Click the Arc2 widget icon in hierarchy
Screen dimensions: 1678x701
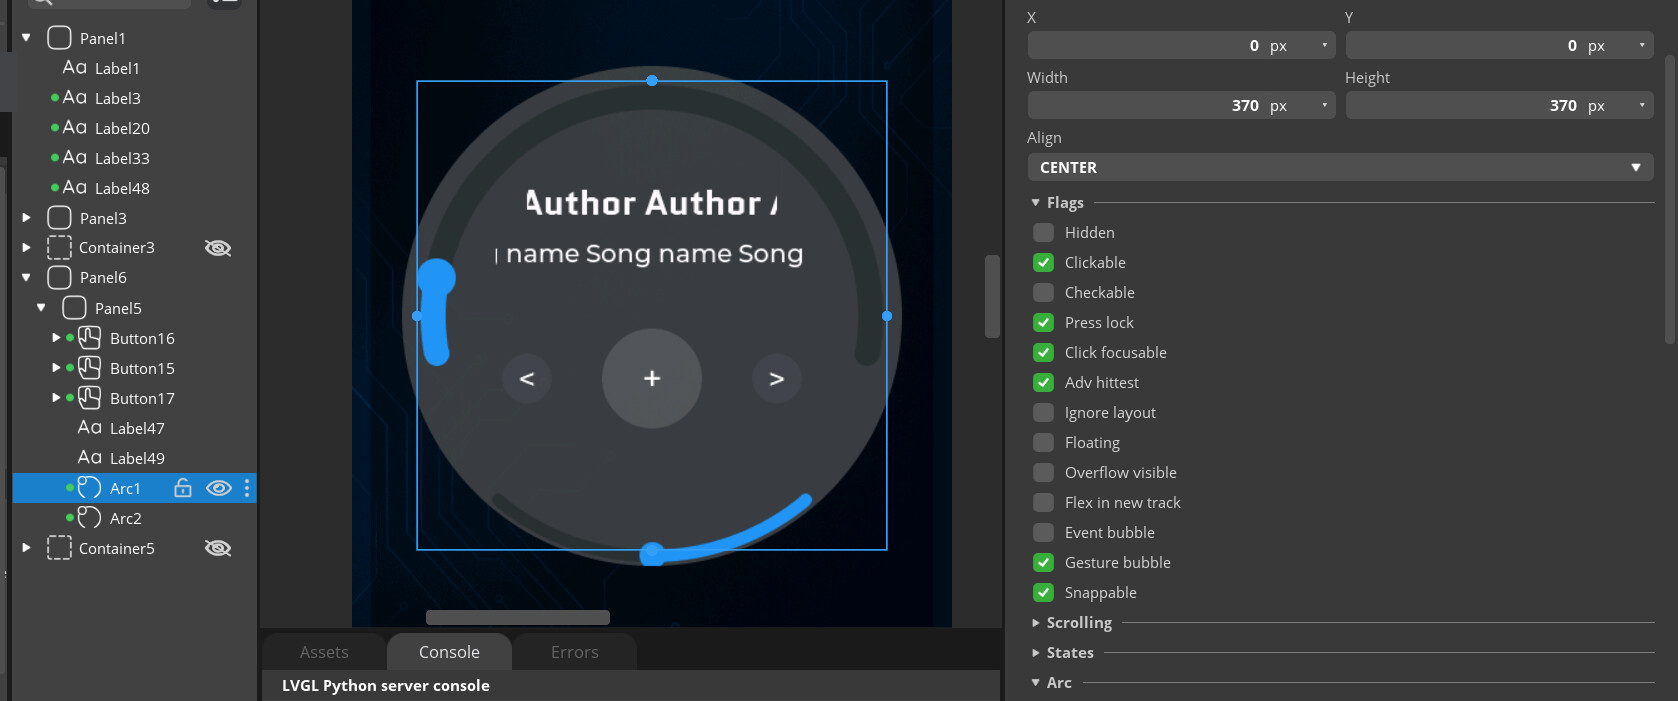click(90, 518)
